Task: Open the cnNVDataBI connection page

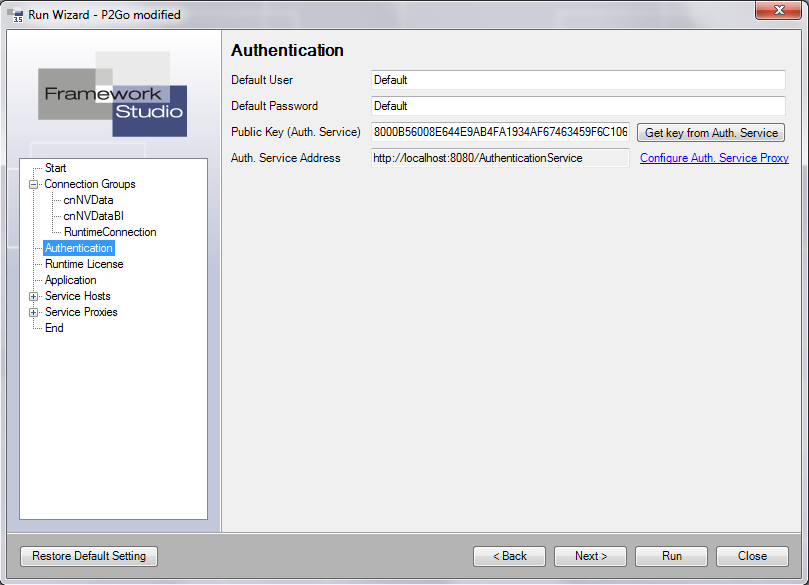Action: [93, 216]
